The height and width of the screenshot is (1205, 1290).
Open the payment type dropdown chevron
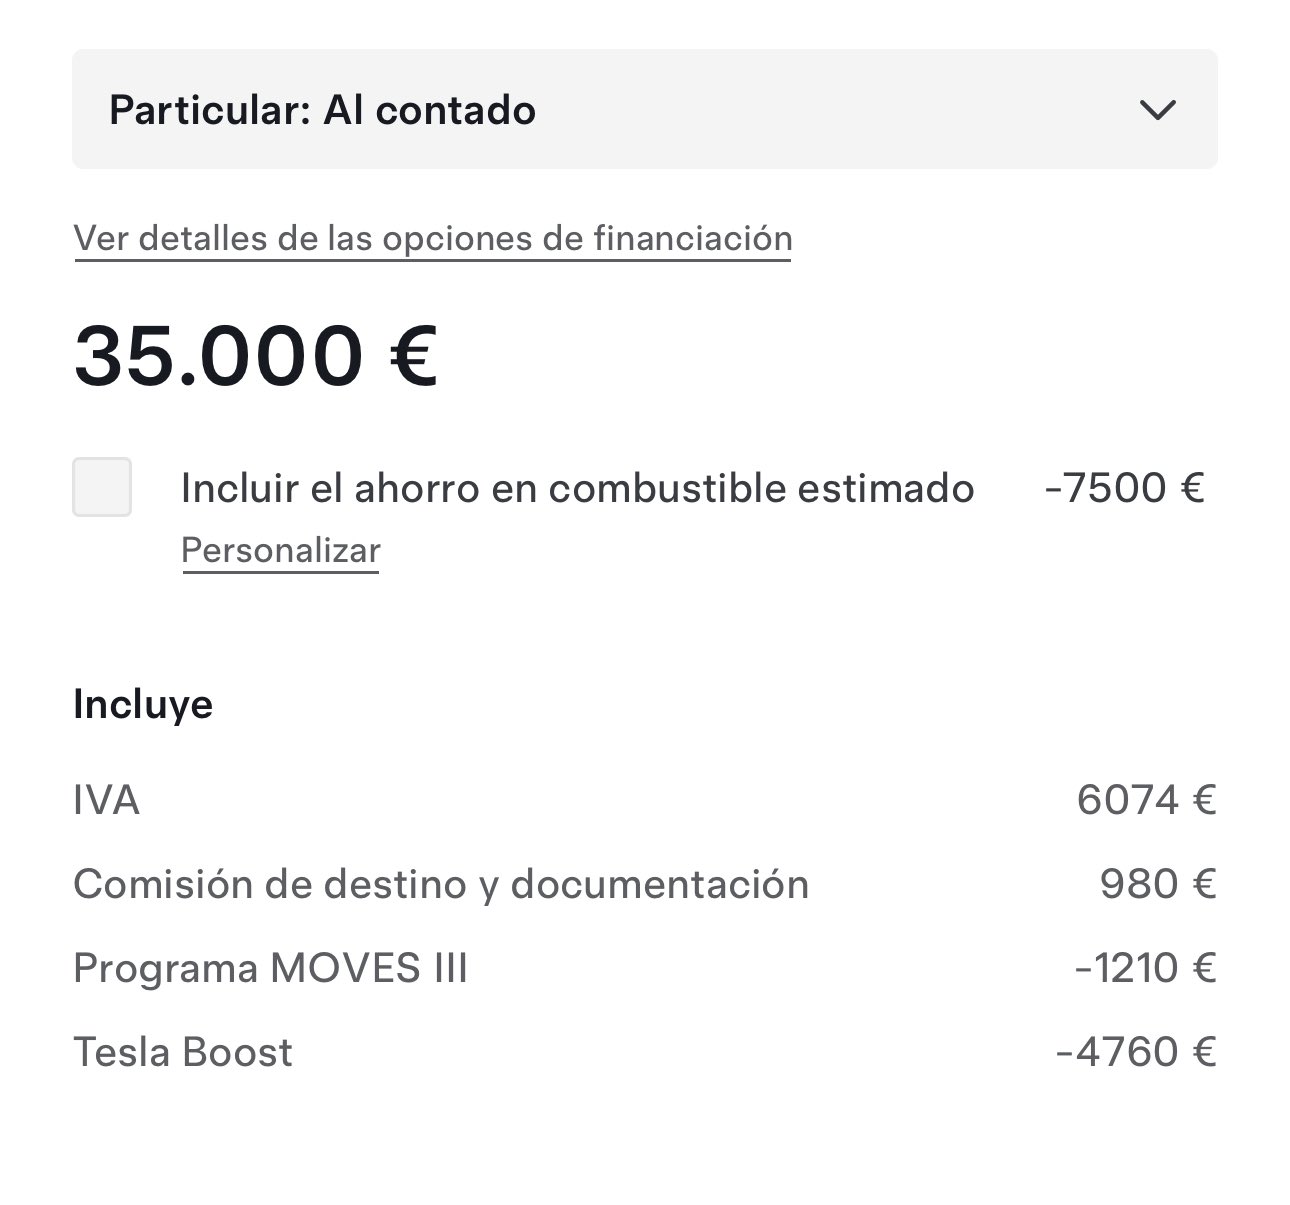coord(1157,110)
